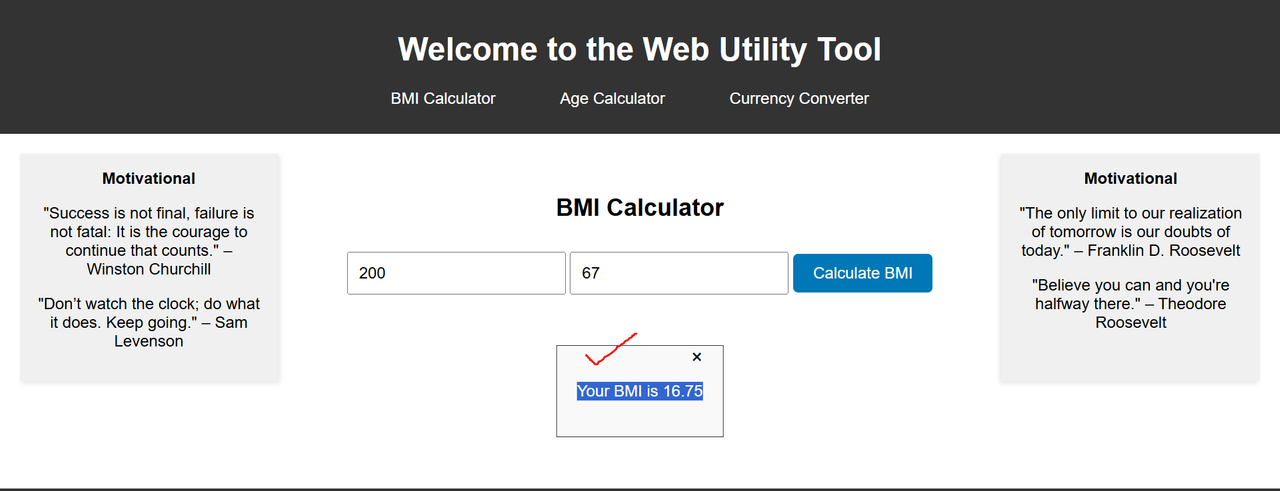Go to the Currency Converter
The height and width of the screenshot is (491, 1280).
(x=799, y=98)
